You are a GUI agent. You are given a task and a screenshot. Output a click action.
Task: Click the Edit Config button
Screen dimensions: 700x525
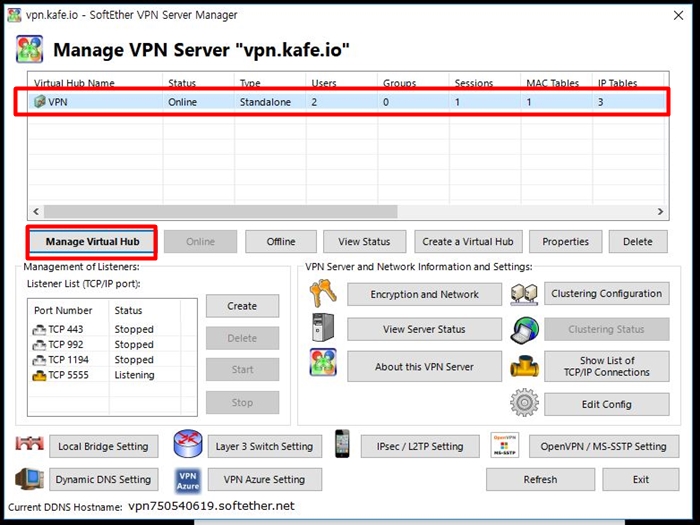(x=607, y=404)
